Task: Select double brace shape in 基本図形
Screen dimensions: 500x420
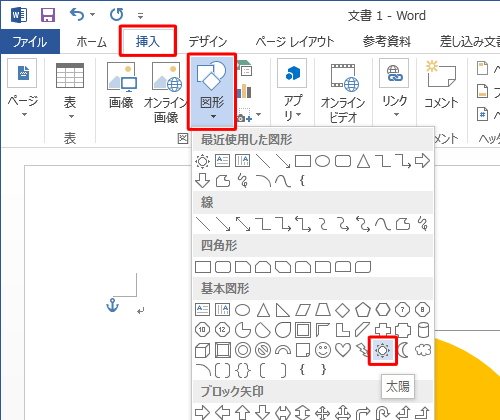Action: point(243,370)
